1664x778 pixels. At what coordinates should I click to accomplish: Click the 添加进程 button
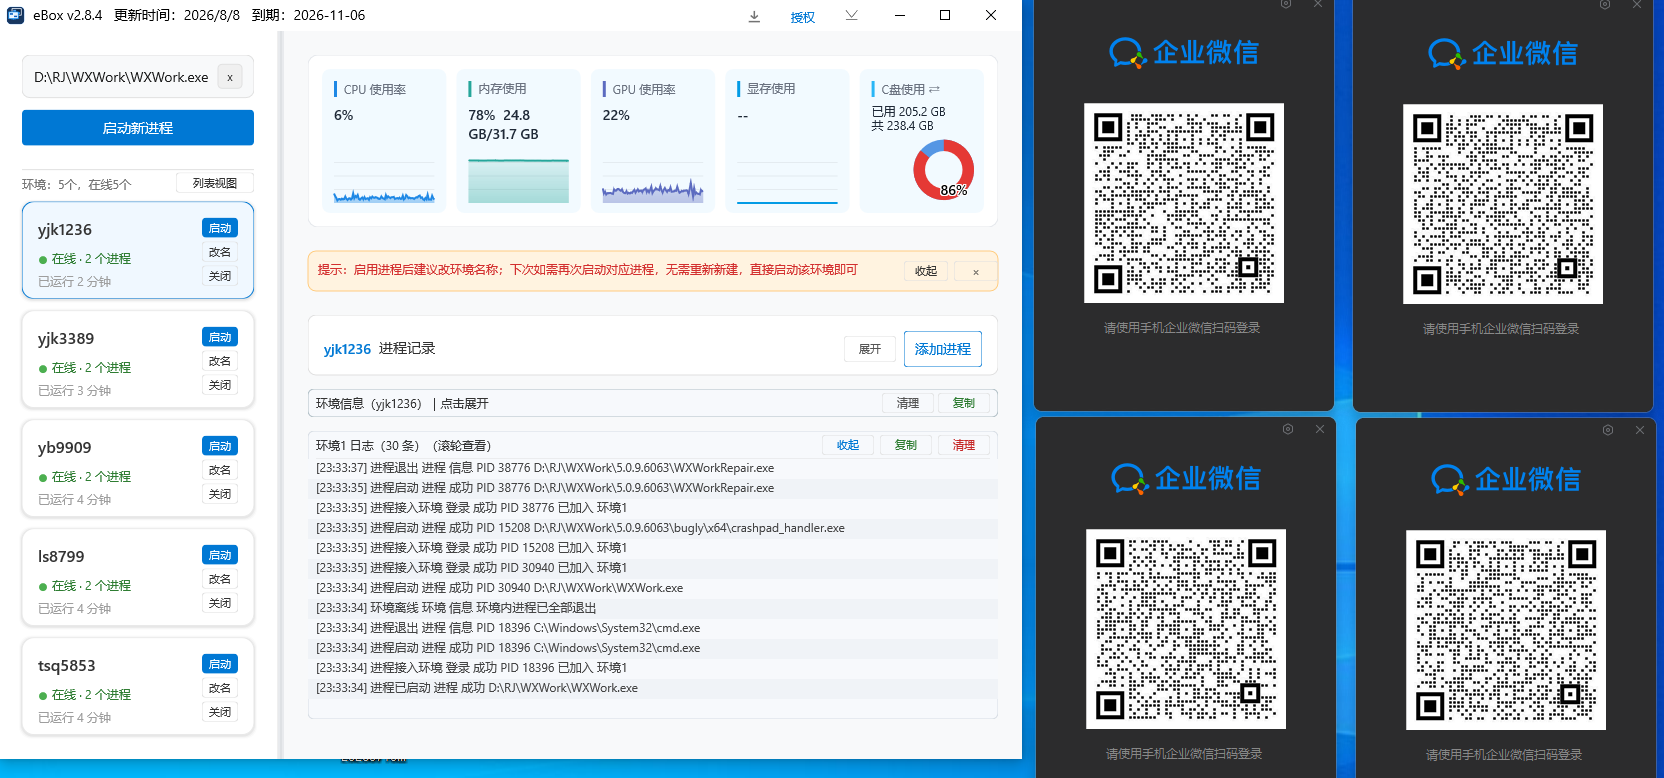943,349
